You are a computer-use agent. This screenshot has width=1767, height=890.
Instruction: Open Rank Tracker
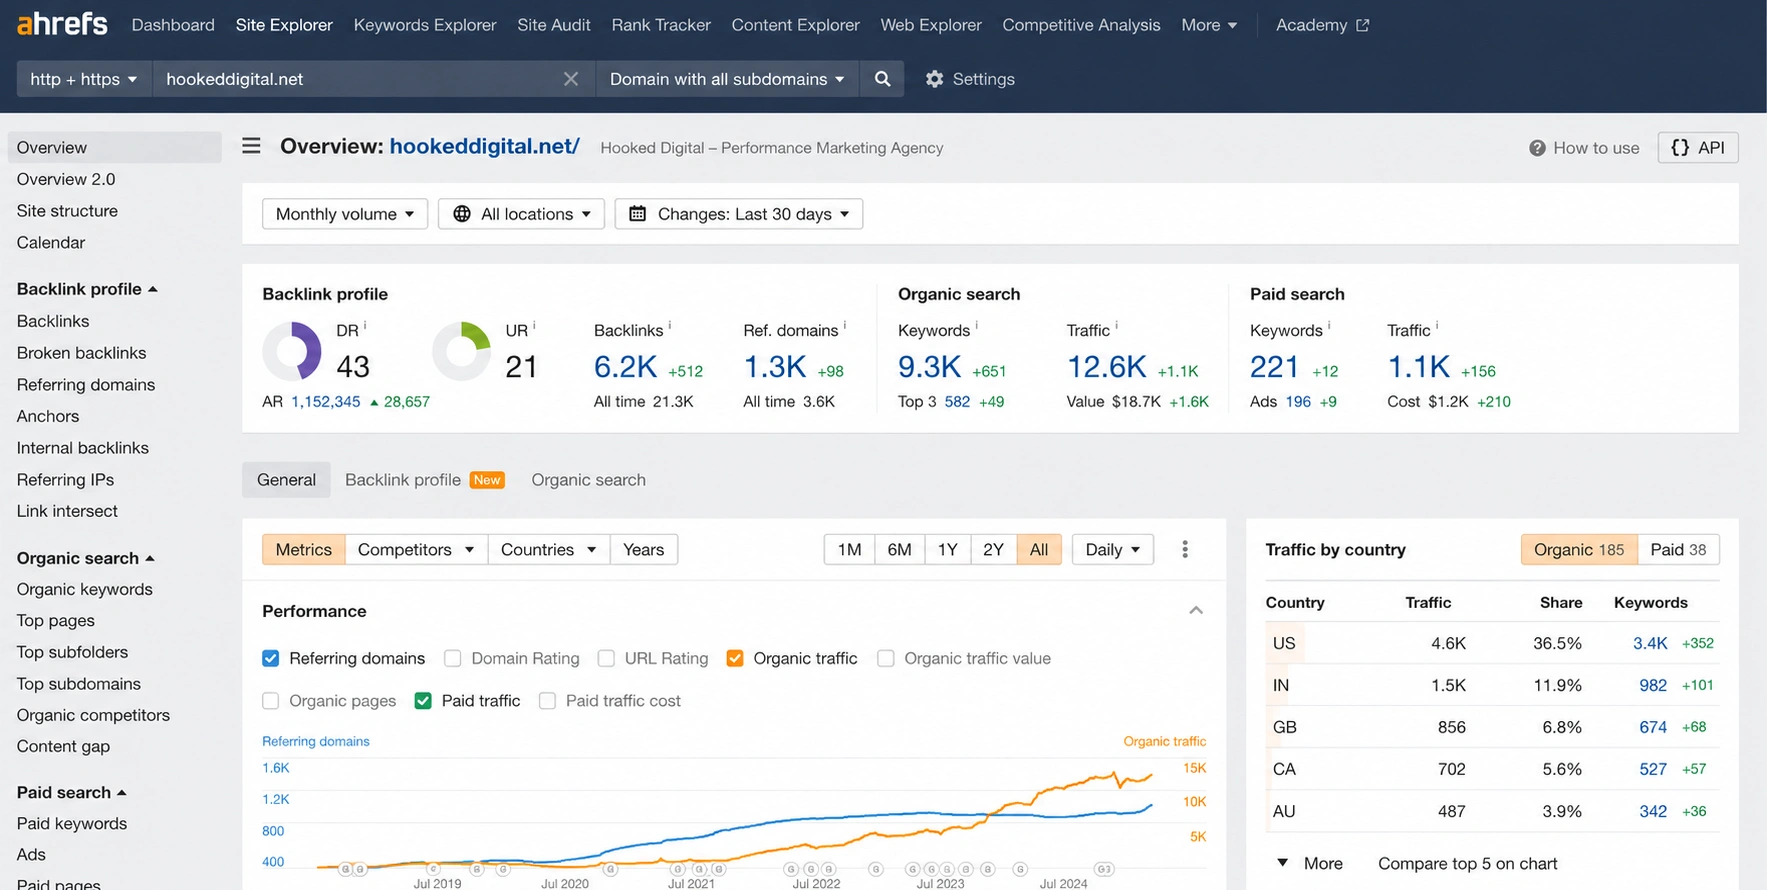point(661,25)
